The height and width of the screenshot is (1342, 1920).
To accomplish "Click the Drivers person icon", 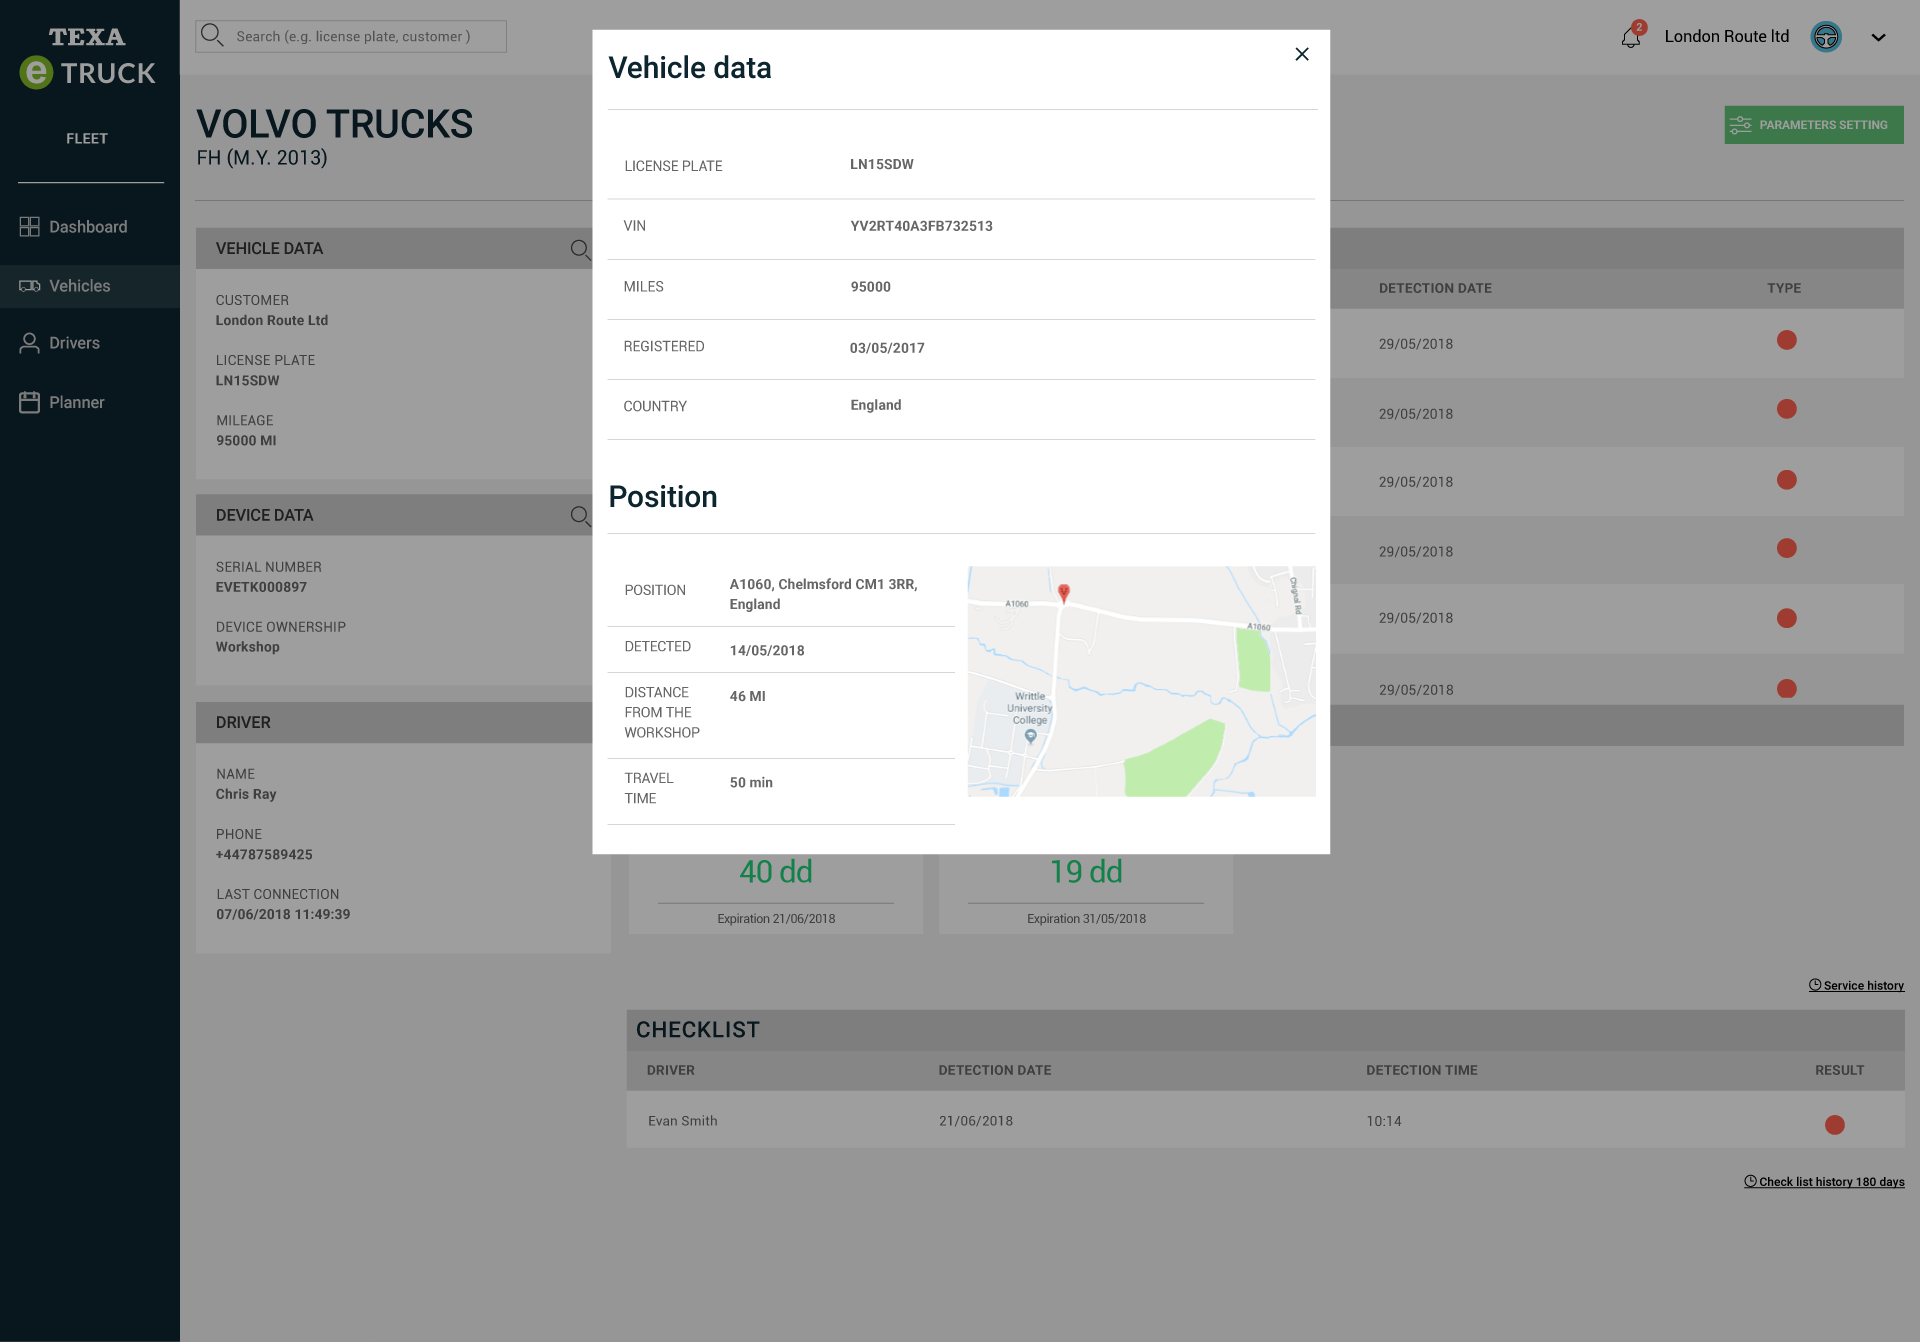I will tap(30, 343).
